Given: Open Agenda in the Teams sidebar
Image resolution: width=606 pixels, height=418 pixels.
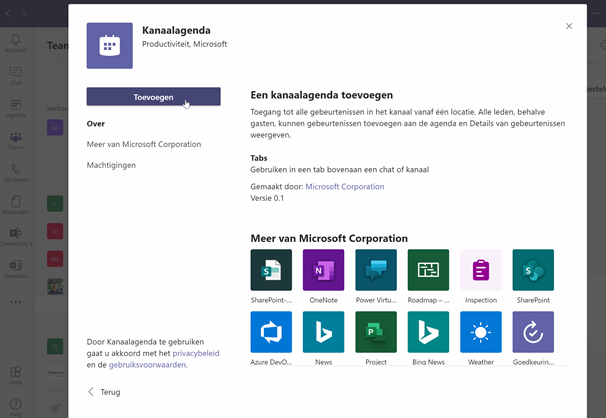Looking at the screenshot, I should pos(15,108).
